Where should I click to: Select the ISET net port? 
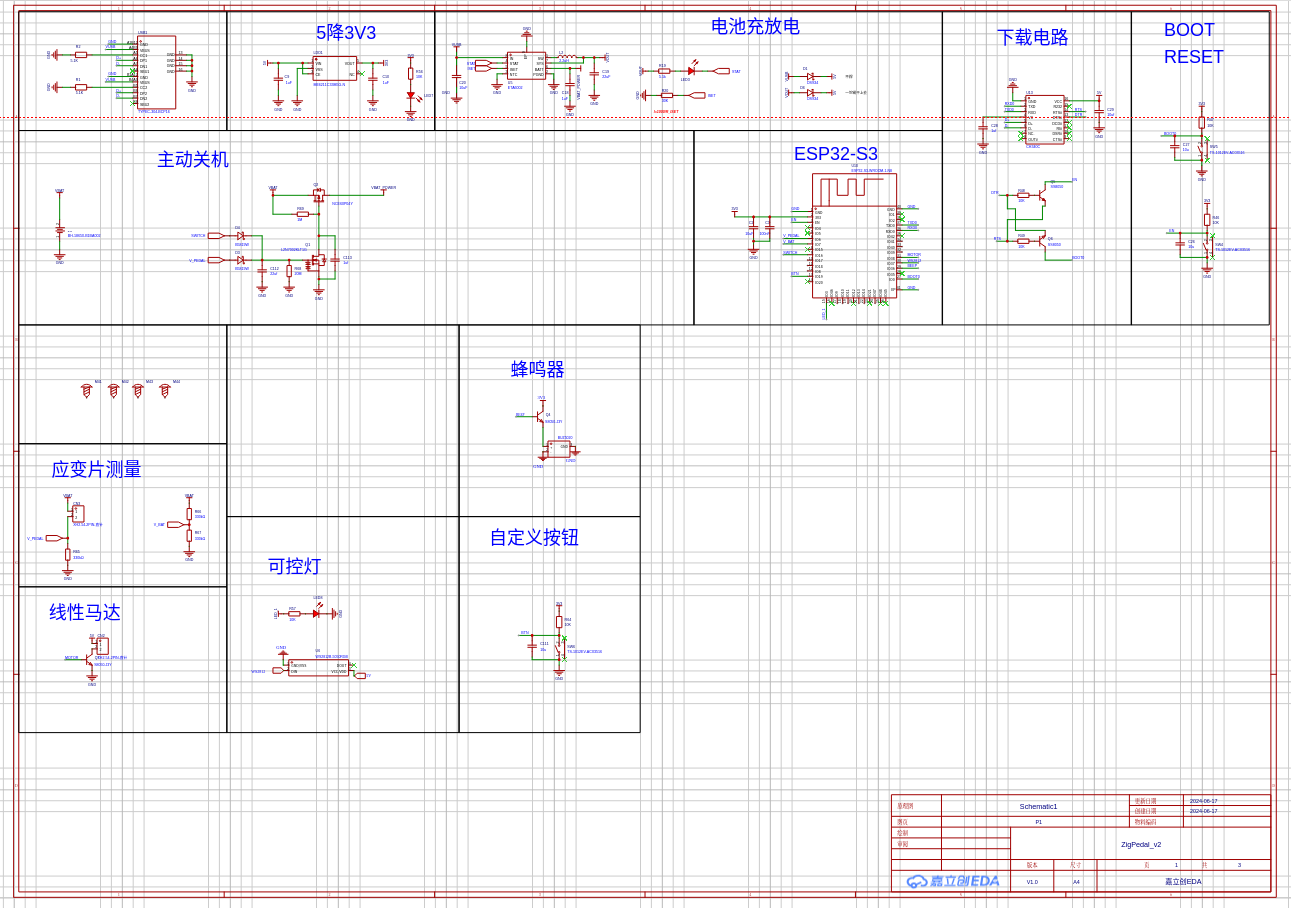pyautogui.click(x=697, y=96)
